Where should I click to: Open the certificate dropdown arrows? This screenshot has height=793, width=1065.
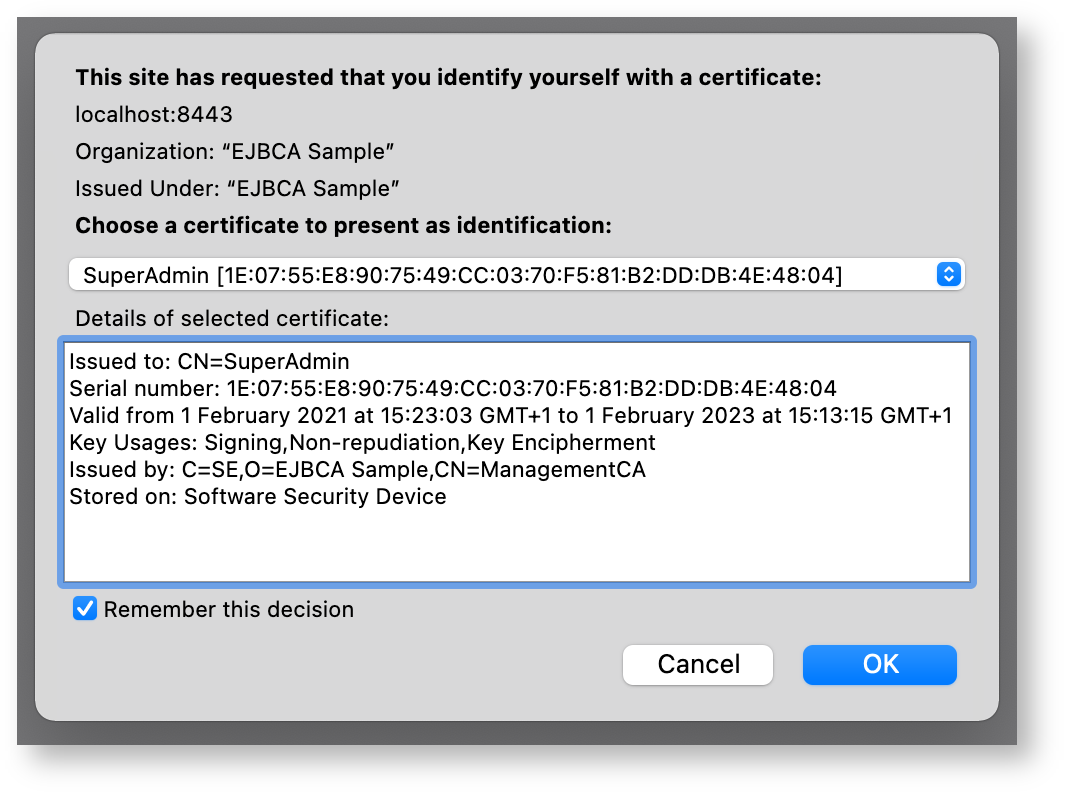pyautogui.click(x=948, y=274)
